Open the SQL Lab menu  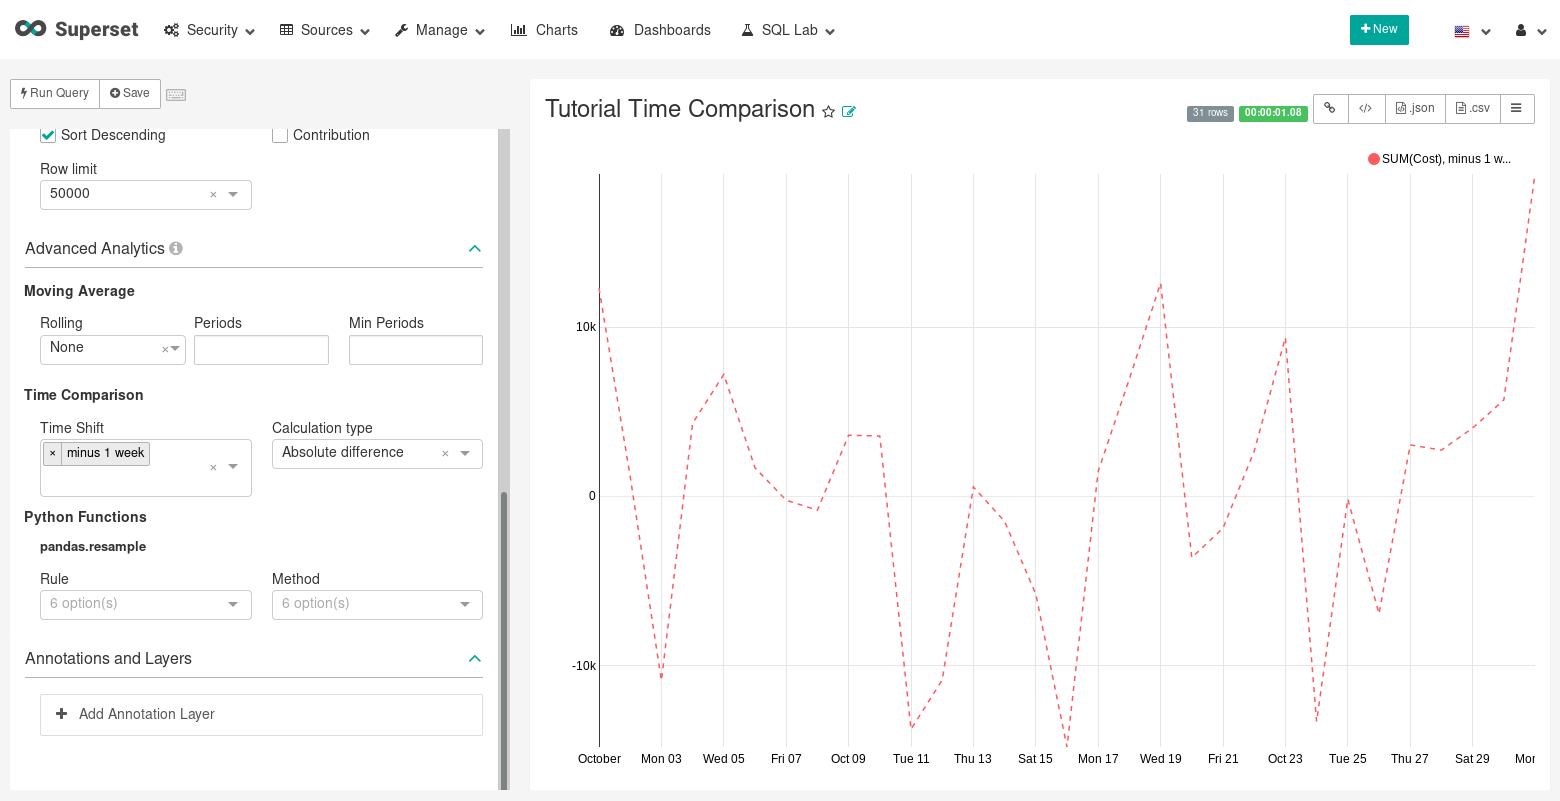788,30
